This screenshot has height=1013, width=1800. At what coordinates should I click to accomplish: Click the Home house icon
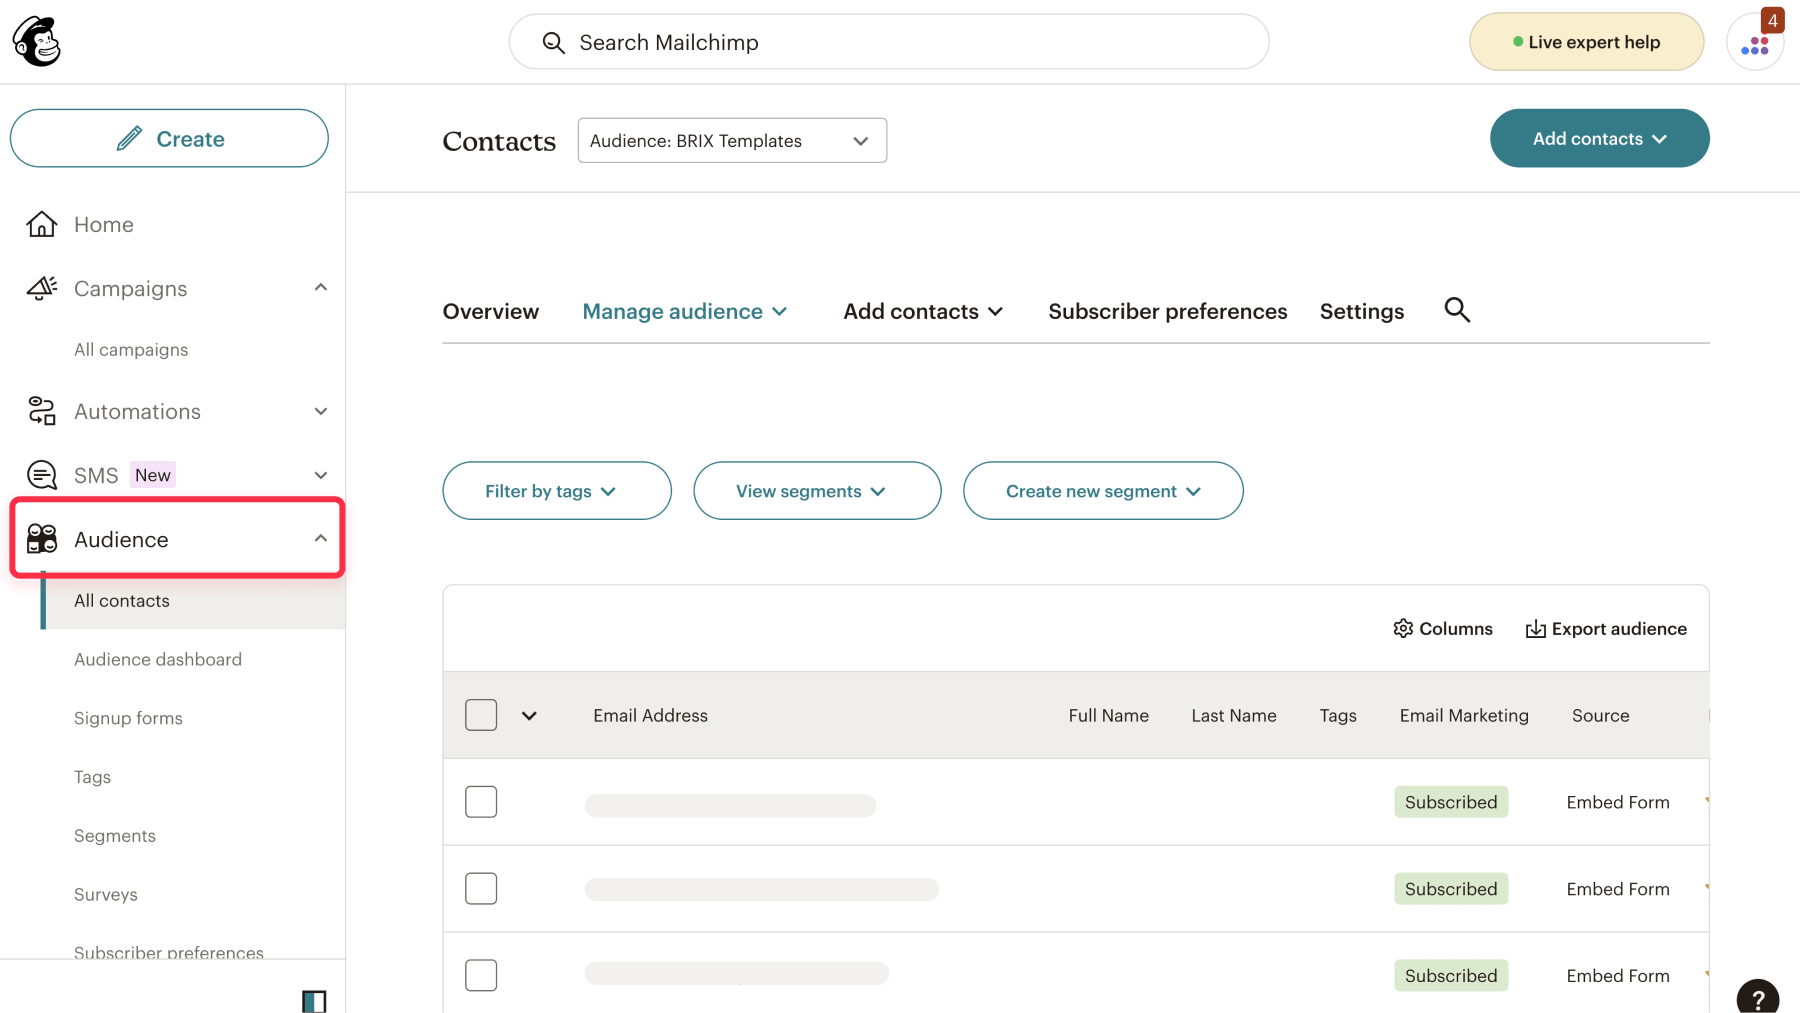(42, 224)
